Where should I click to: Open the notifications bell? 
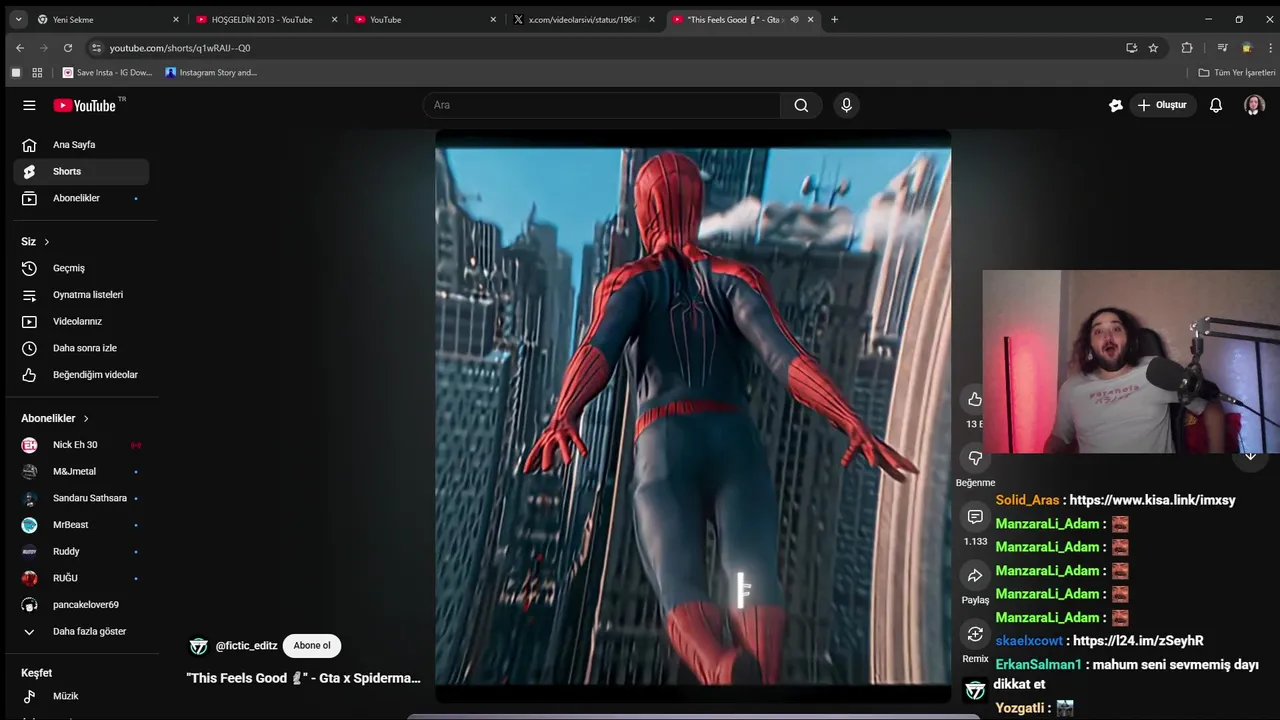[1216, 105]
